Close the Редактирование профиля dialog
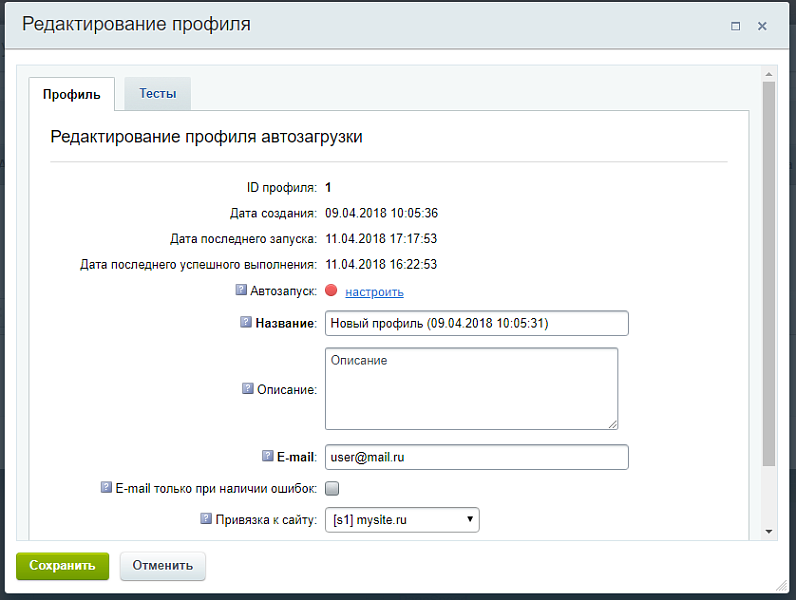The height and width of the screenshot is (600, 796). pyautogui.click(x=762, y=26)
